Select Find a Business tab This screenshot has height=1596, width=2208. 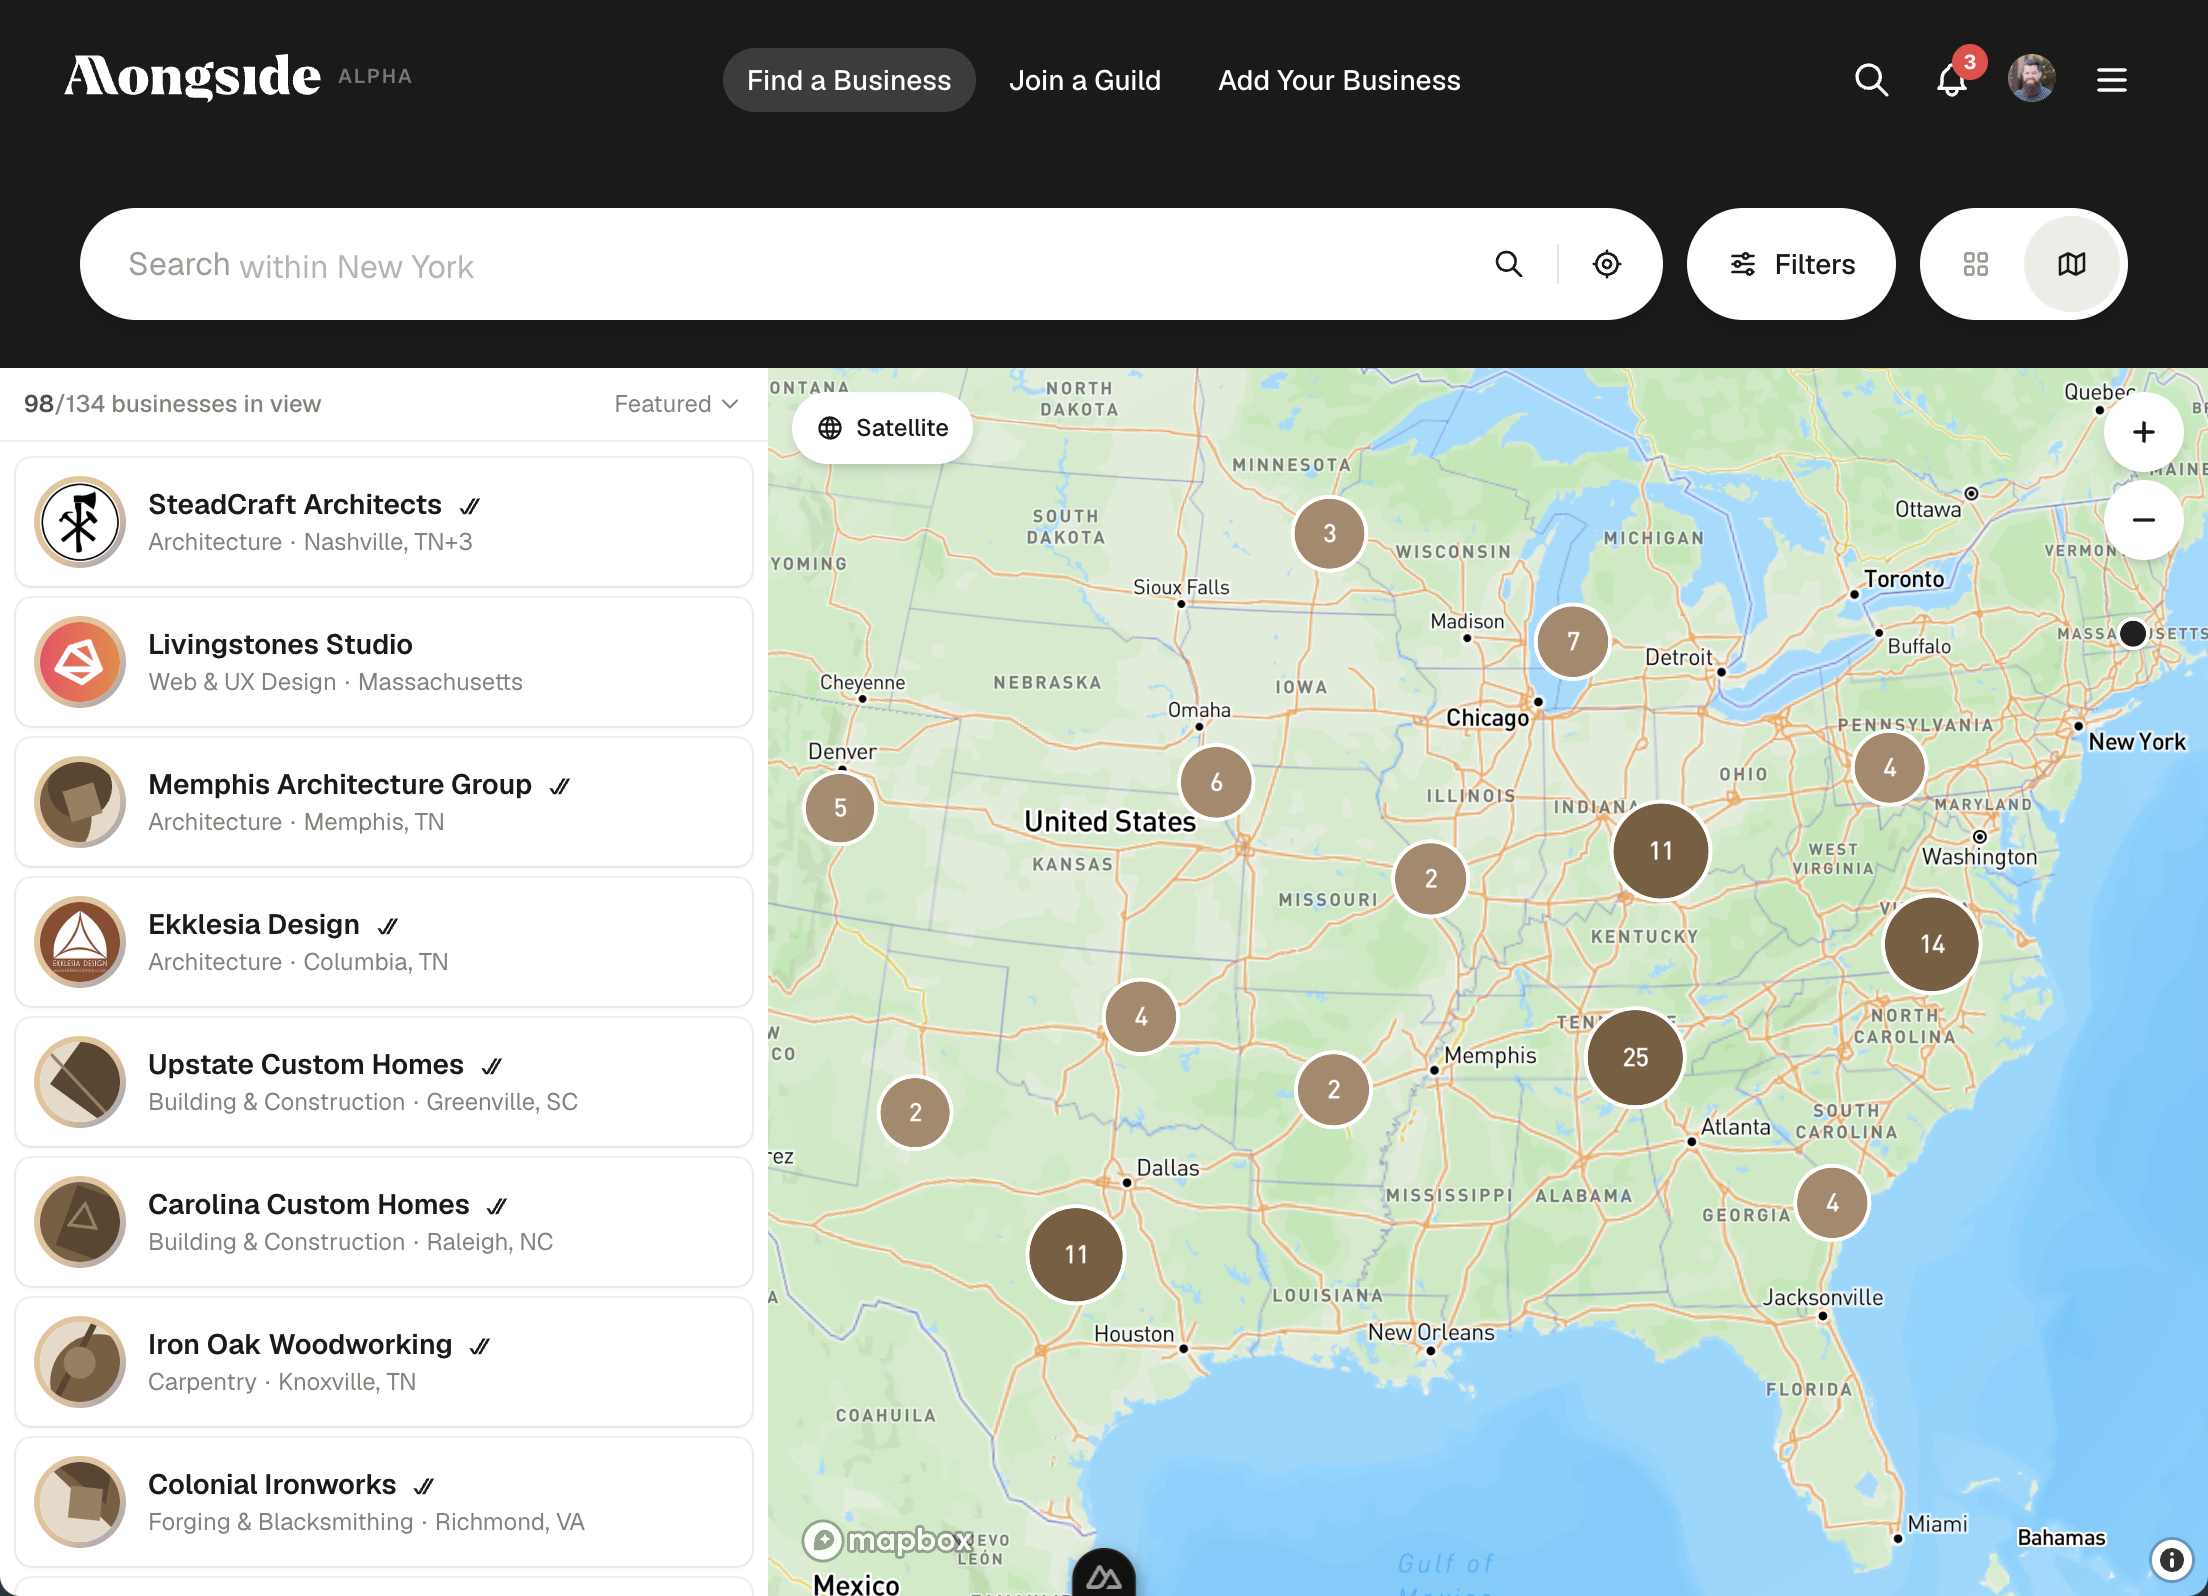point(849,80)
